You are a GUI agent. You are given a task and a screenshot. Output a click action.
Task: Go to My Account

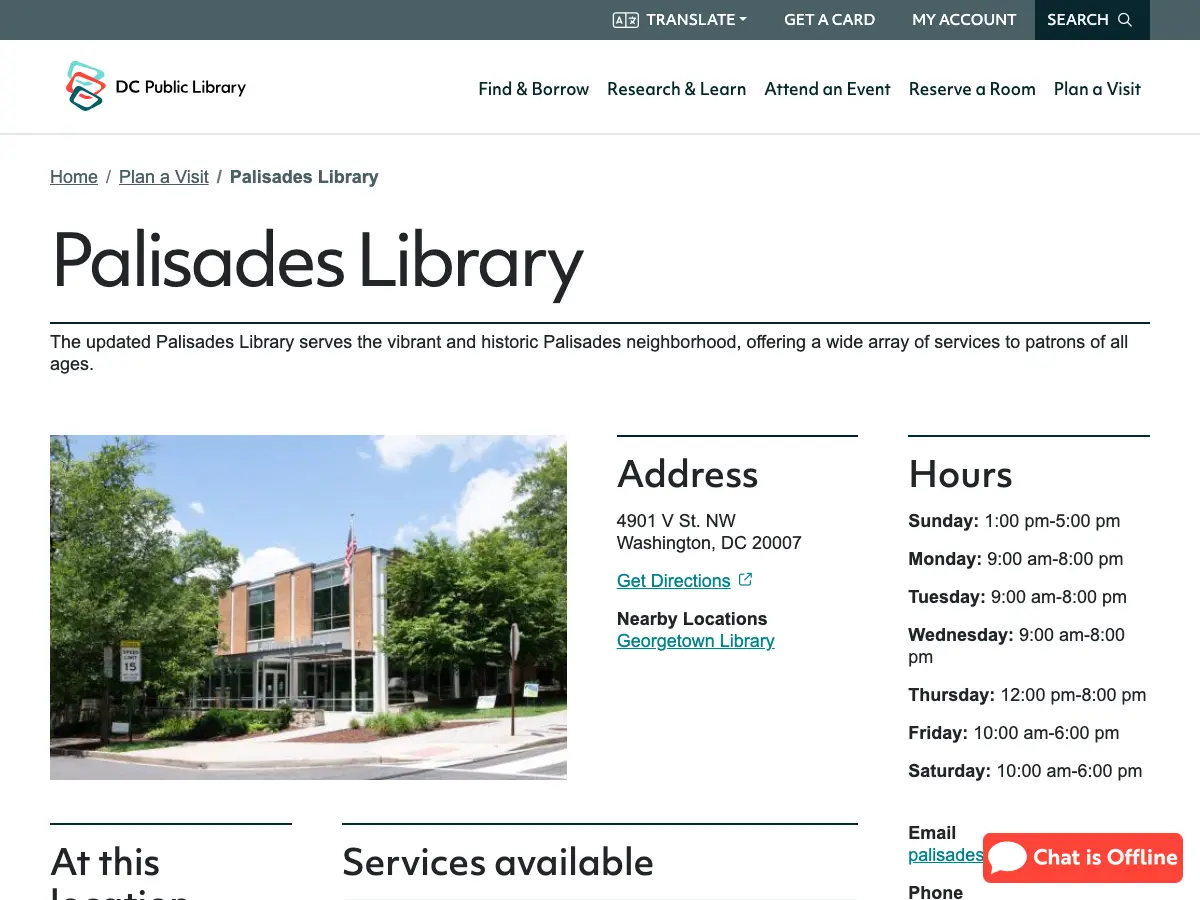[x=964, y=20]
